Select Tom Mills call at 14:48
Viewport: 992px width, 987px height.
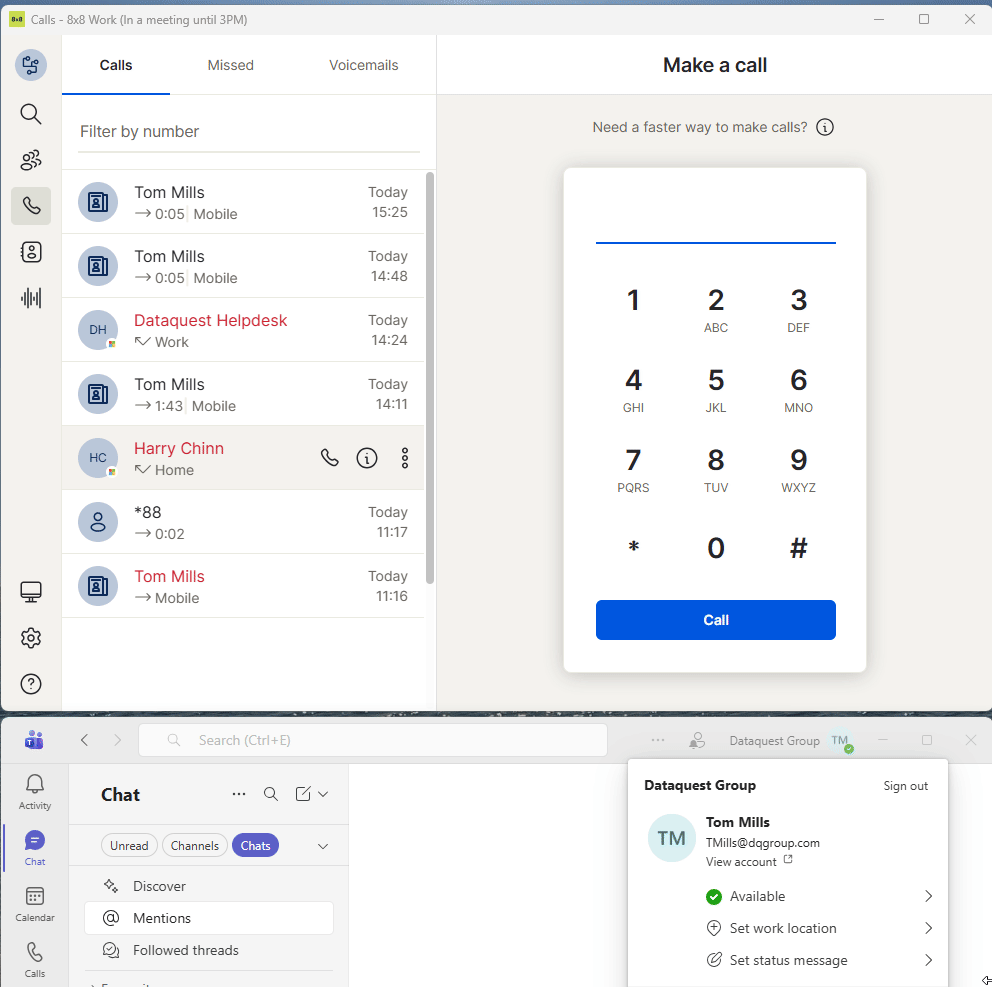pyautogui.click(x=243, y=266)
